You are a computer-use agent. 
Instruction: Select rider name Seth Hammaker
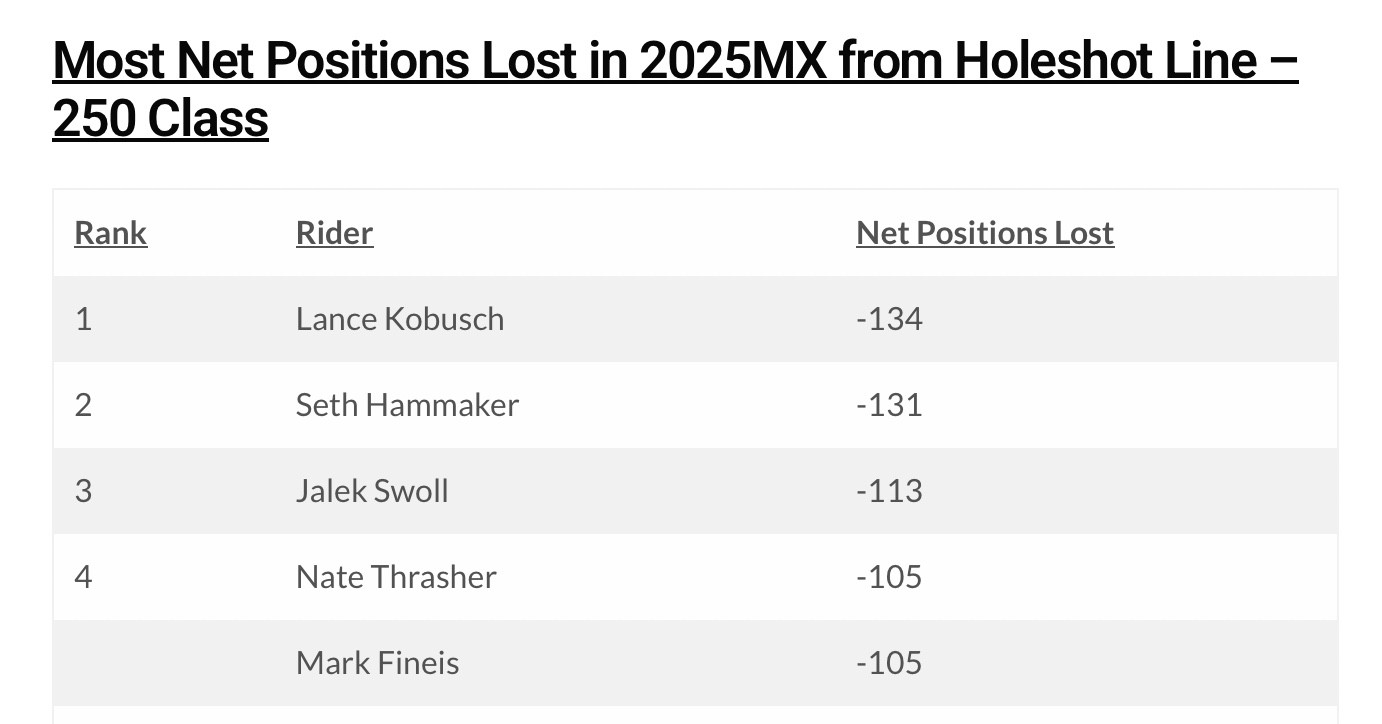pyautogui.click(x=407, y=405)
